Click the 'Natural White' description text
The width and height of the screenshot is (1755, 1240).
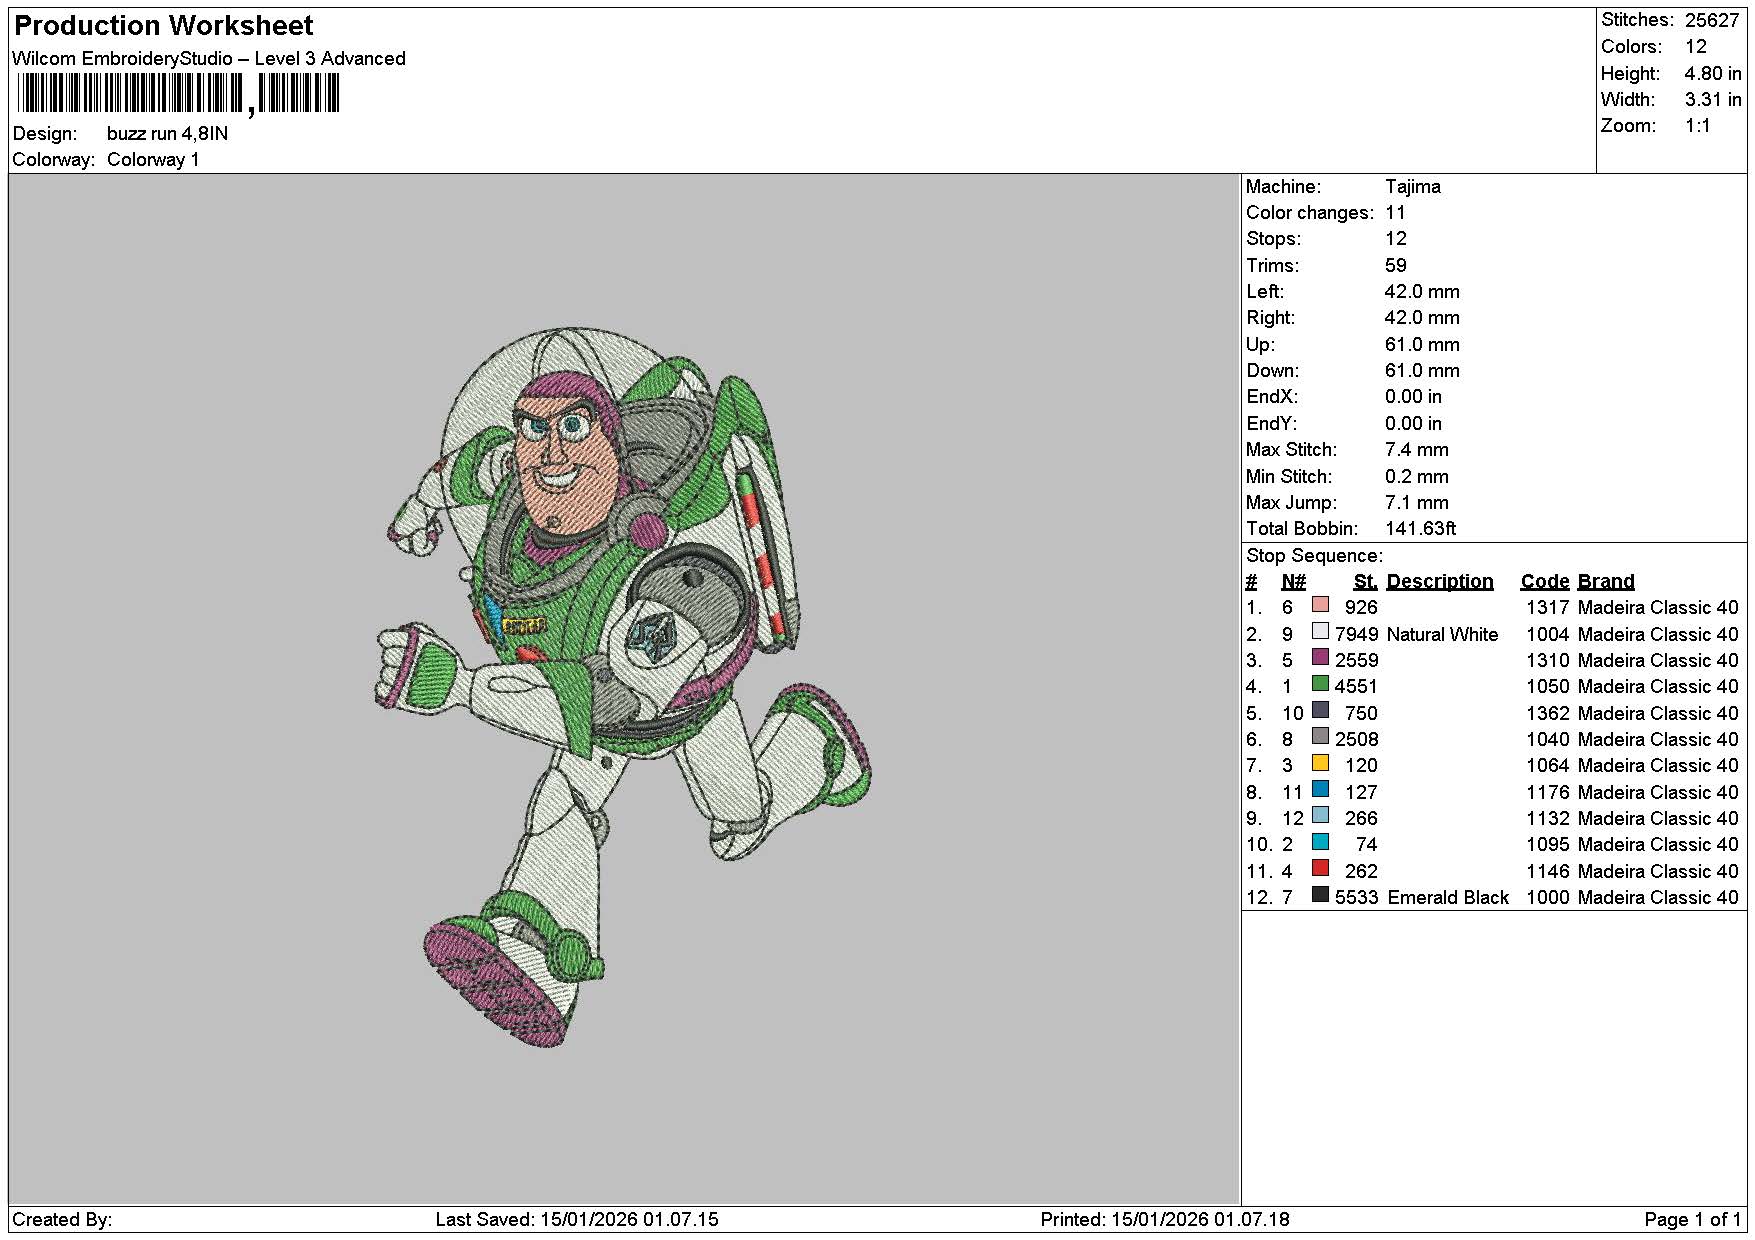tap(1442, 635)
